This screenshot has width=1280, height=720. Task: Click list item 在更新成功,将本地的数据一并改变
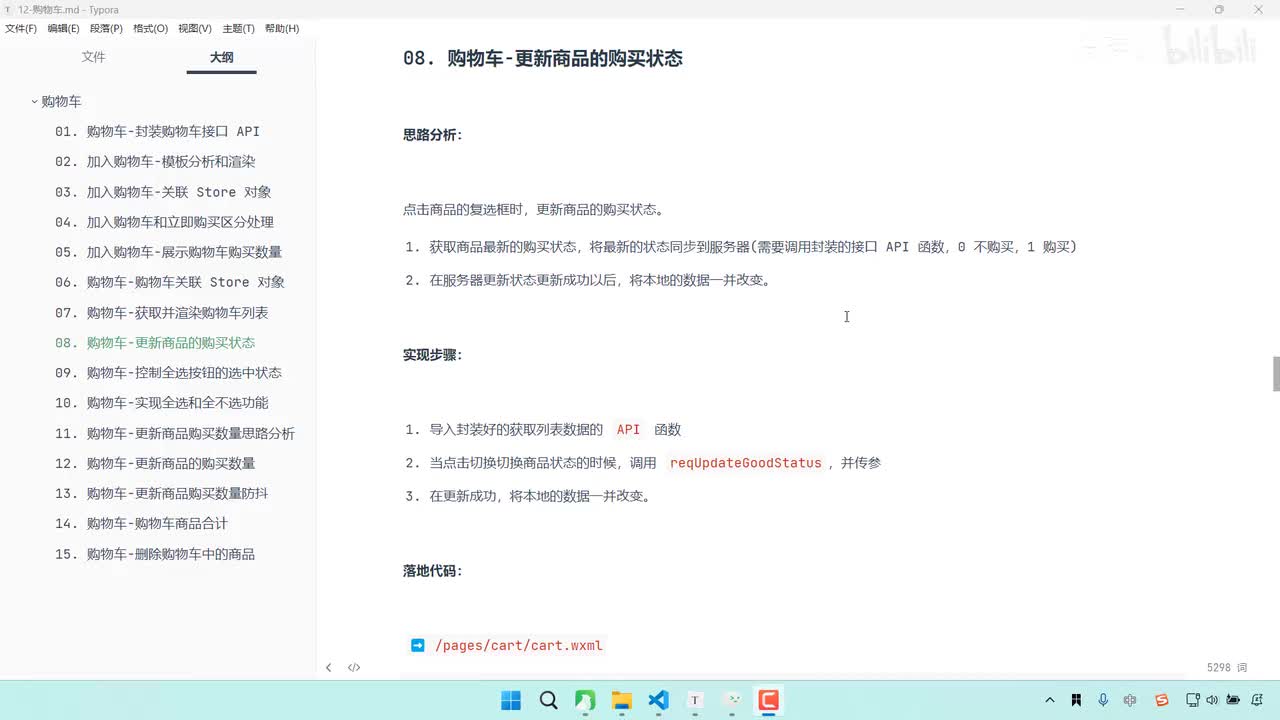point(540,495)
